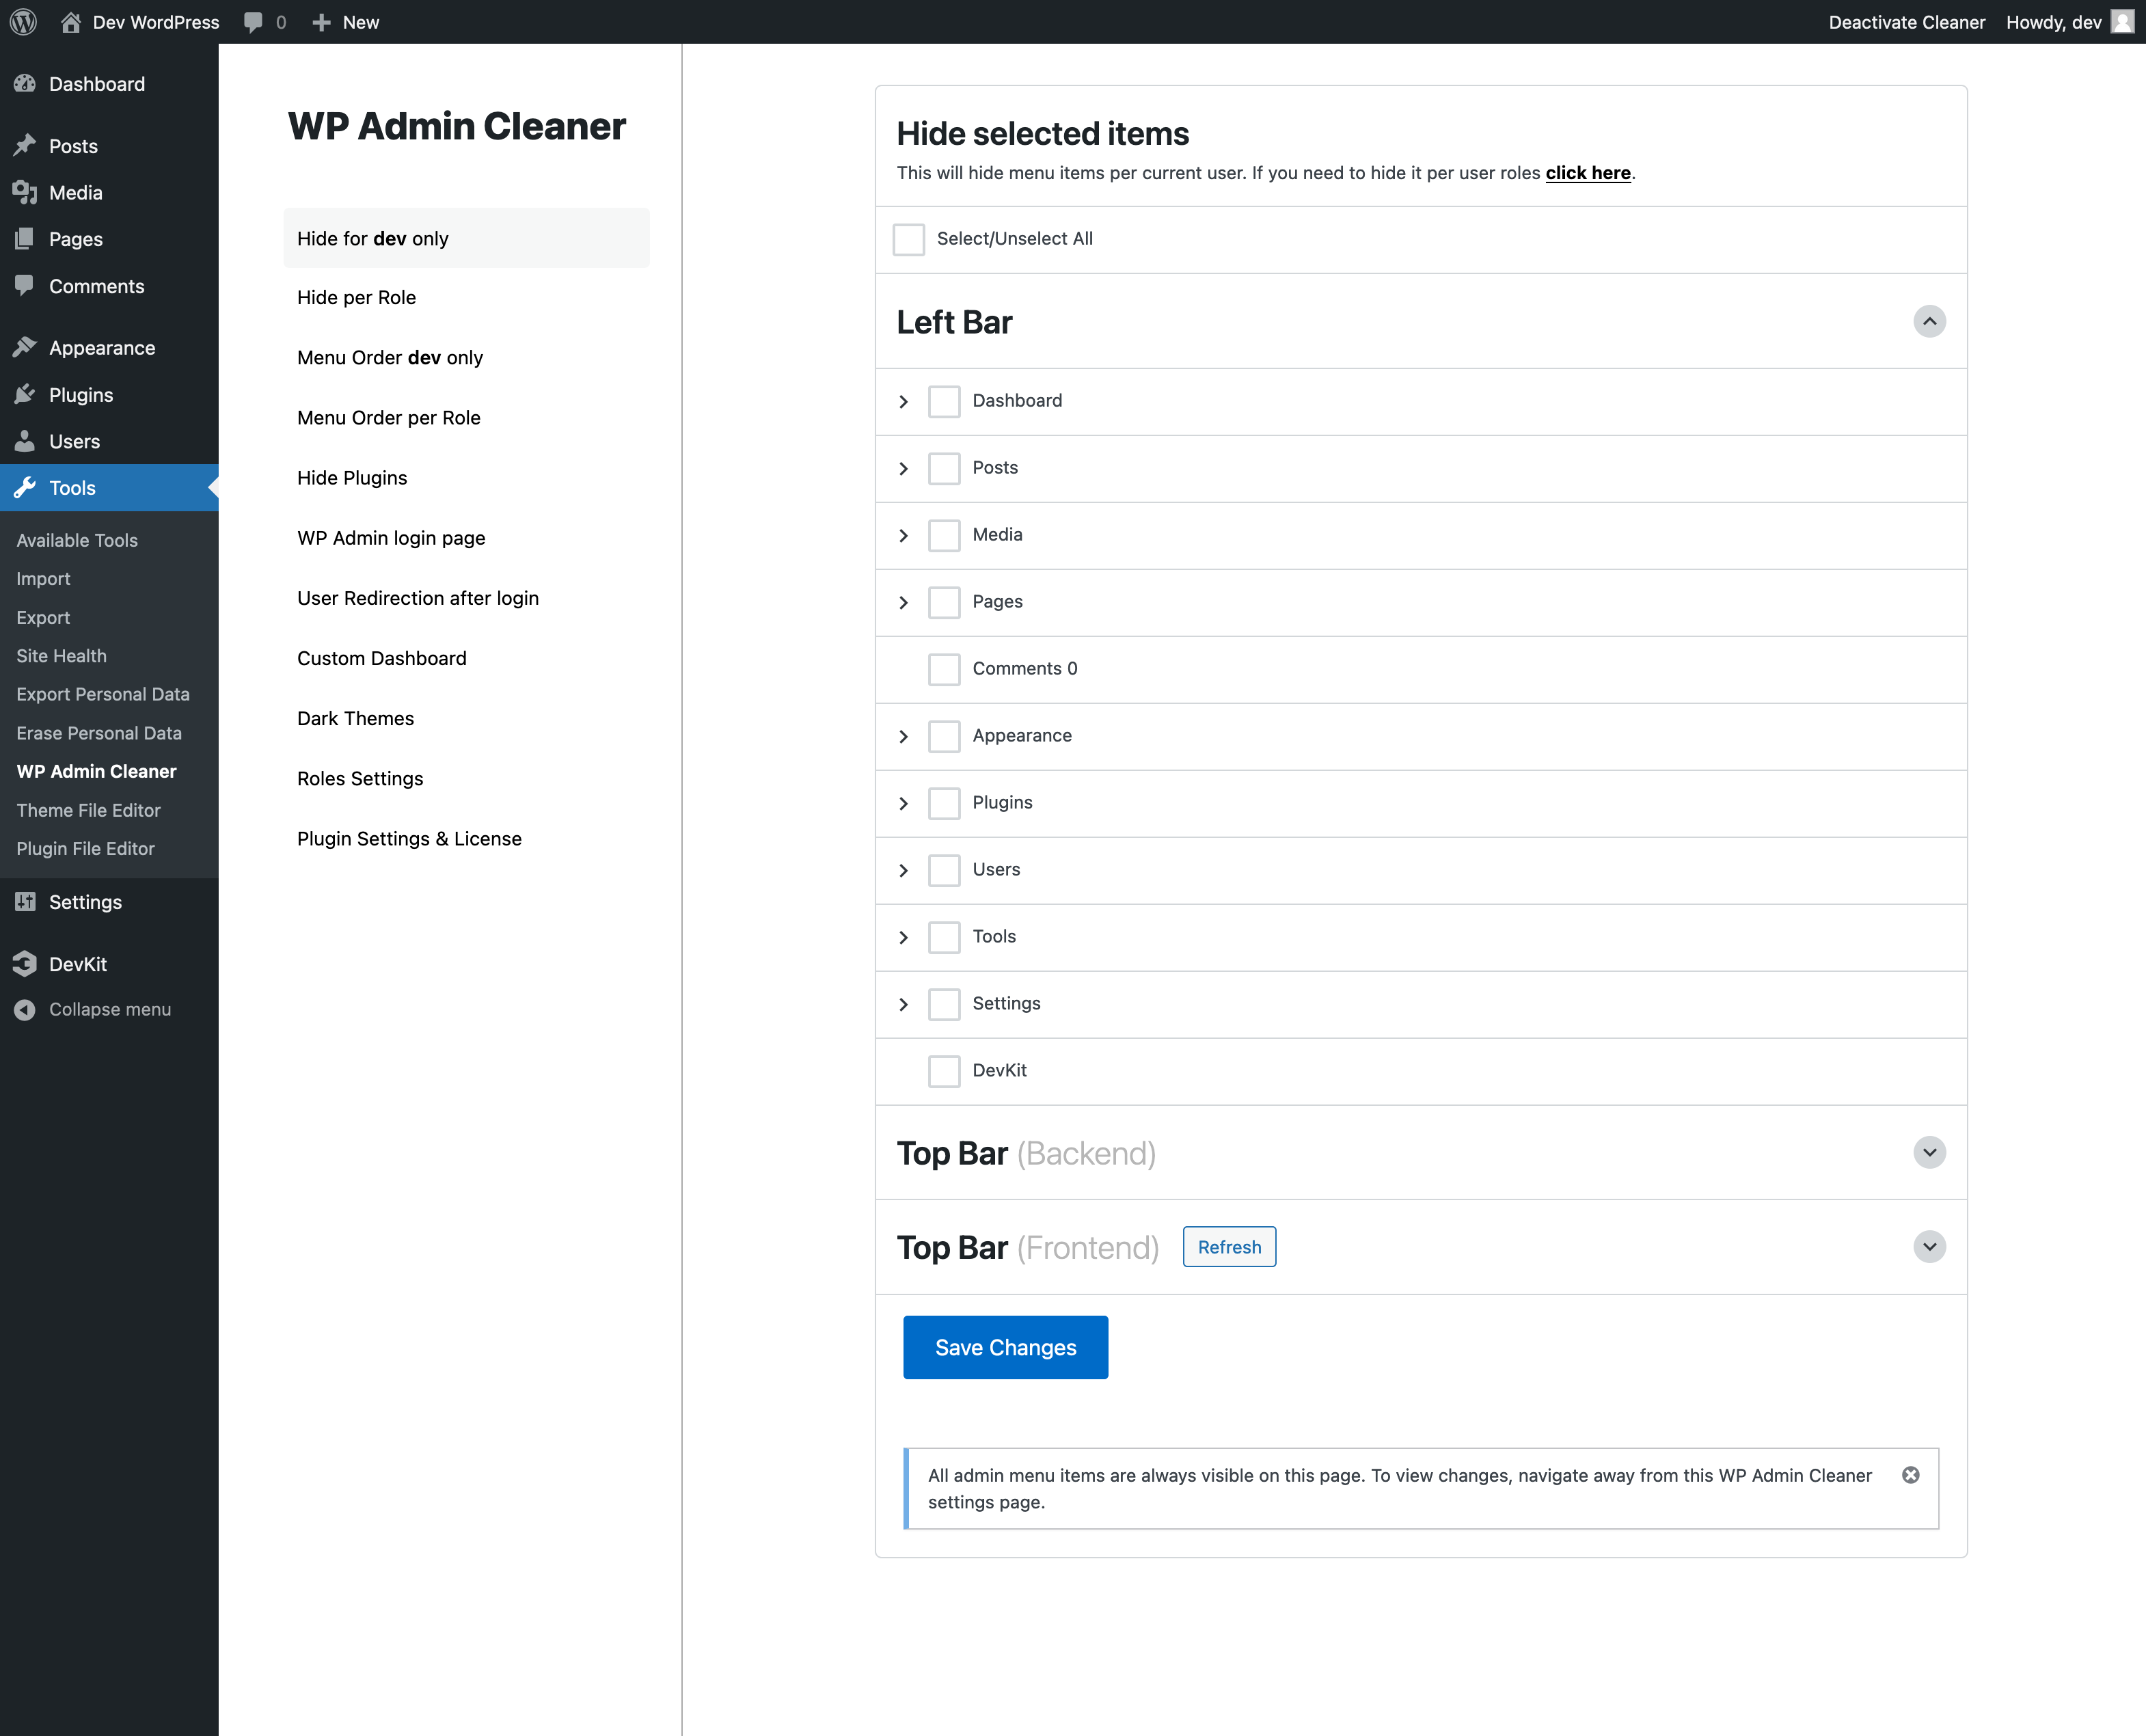
Task: Check the Media checkbox in Left Bar
Action: point(944,535)
